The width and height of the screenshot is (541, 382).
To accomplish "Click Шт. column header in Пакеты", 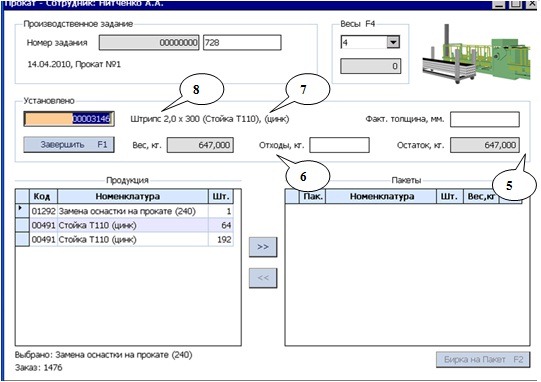I will [x=450, y=196].
